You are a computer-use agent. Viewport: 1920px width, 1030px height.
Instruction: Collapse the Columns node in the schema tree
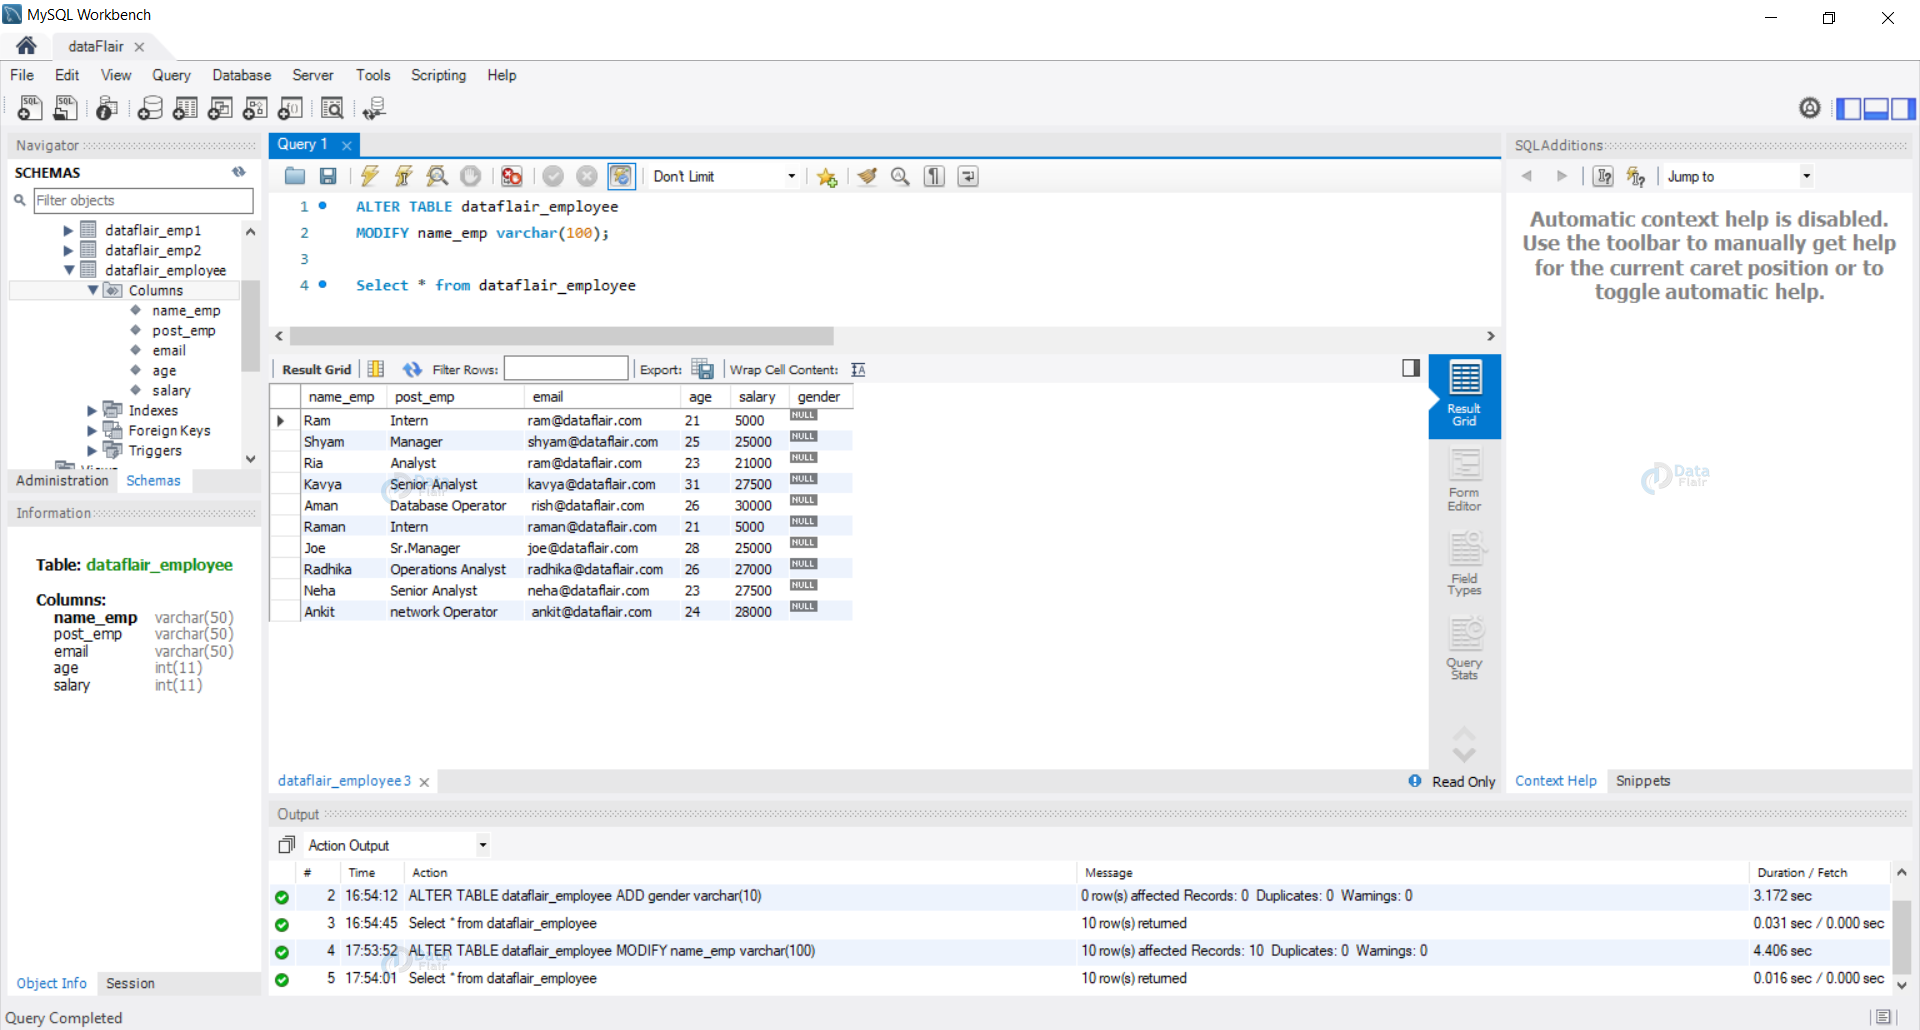click(95, 290)
